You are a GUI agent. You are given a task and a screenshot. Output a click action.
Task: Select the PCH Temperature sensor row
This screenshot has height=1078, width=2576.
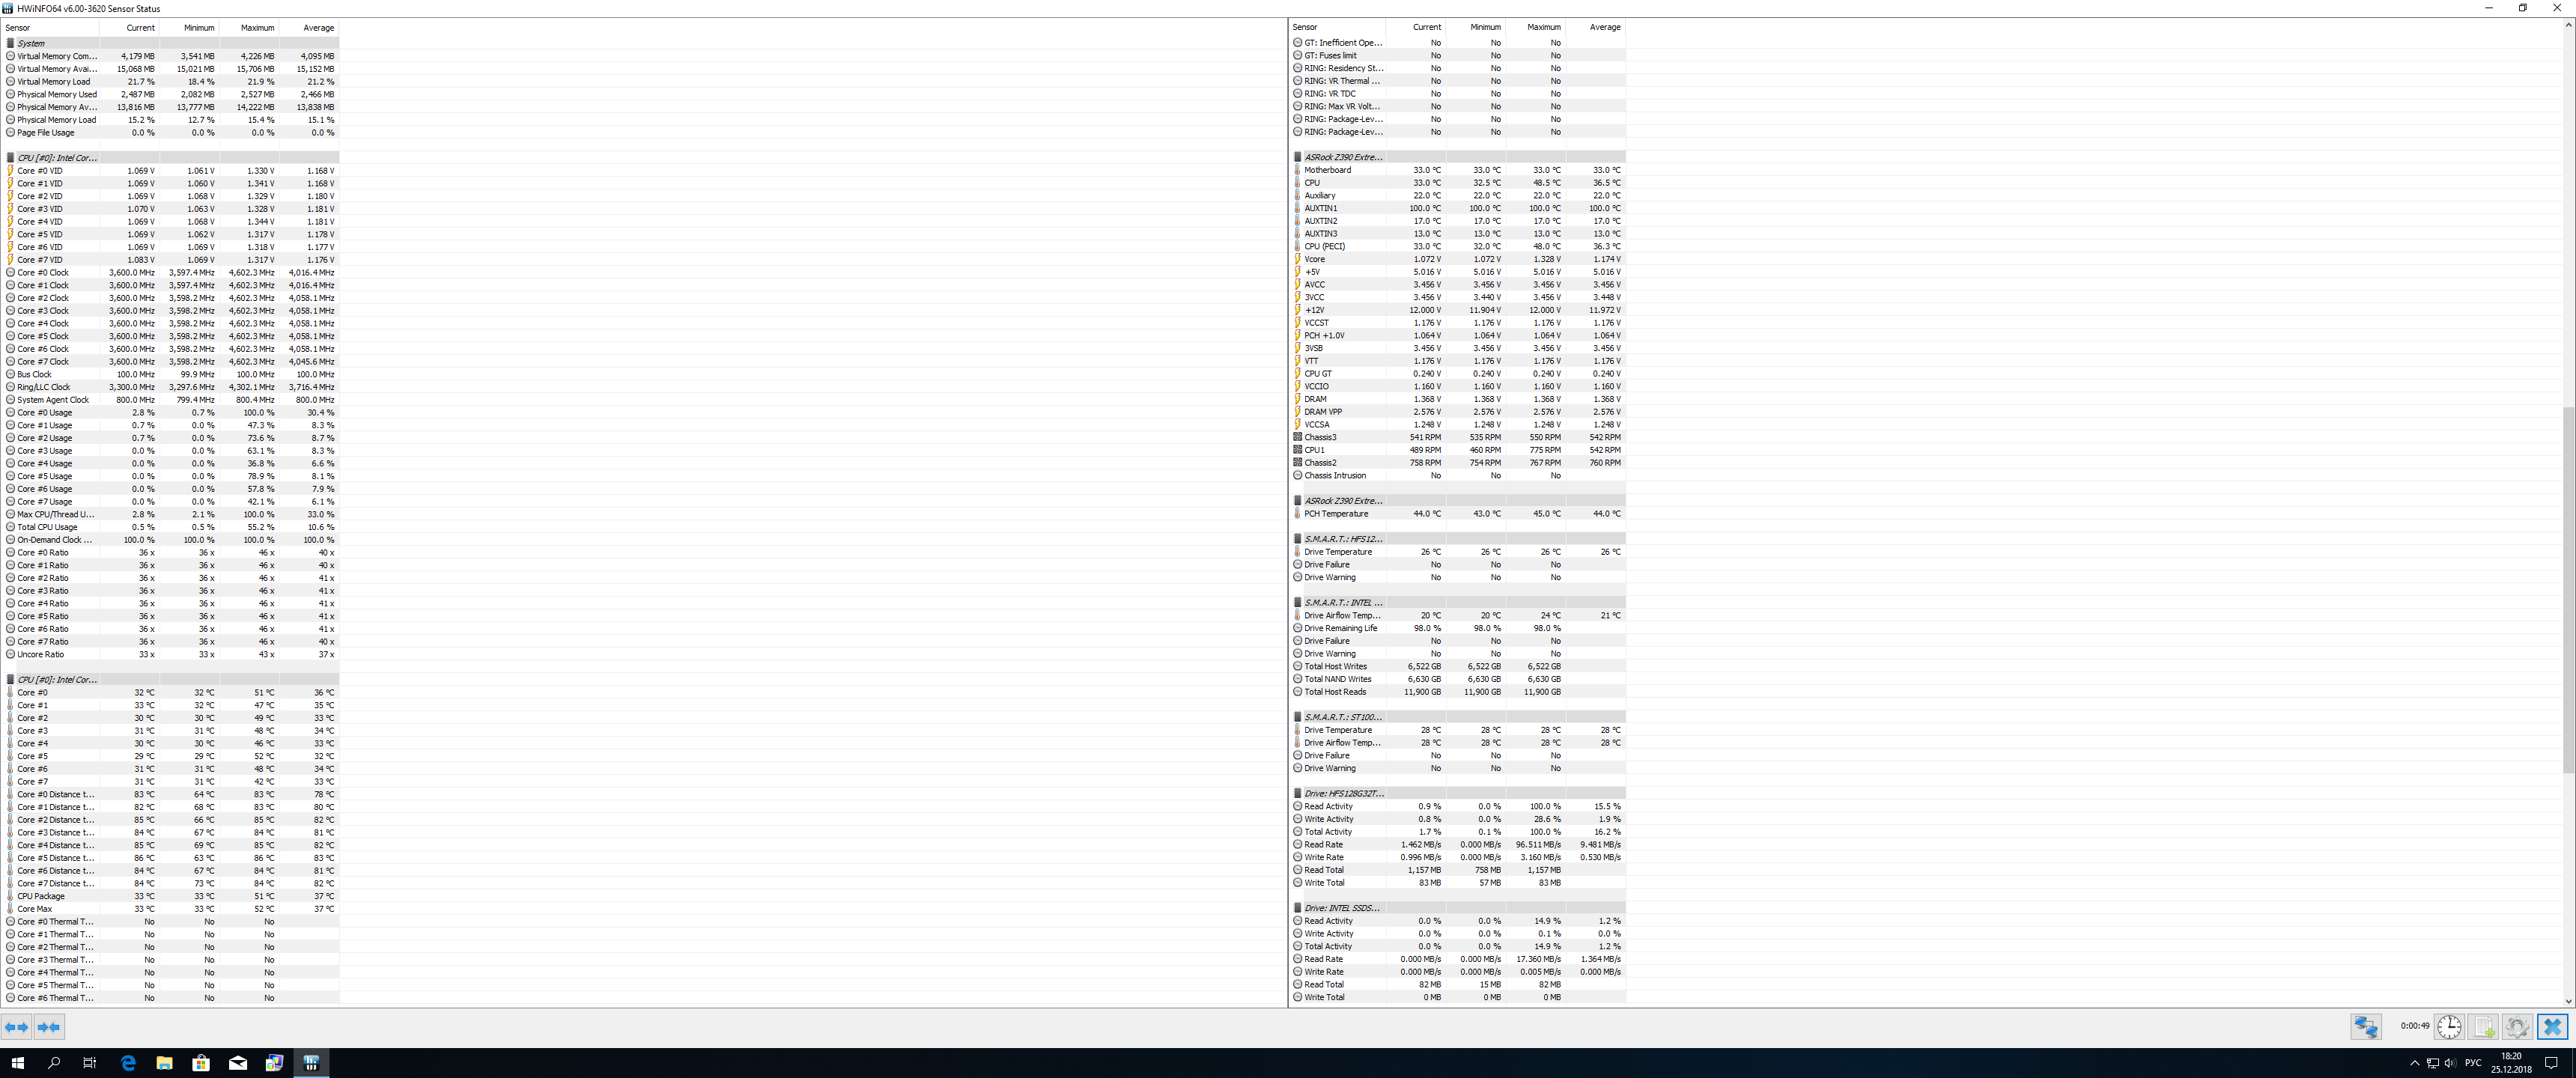click(x=1336, y=514)
